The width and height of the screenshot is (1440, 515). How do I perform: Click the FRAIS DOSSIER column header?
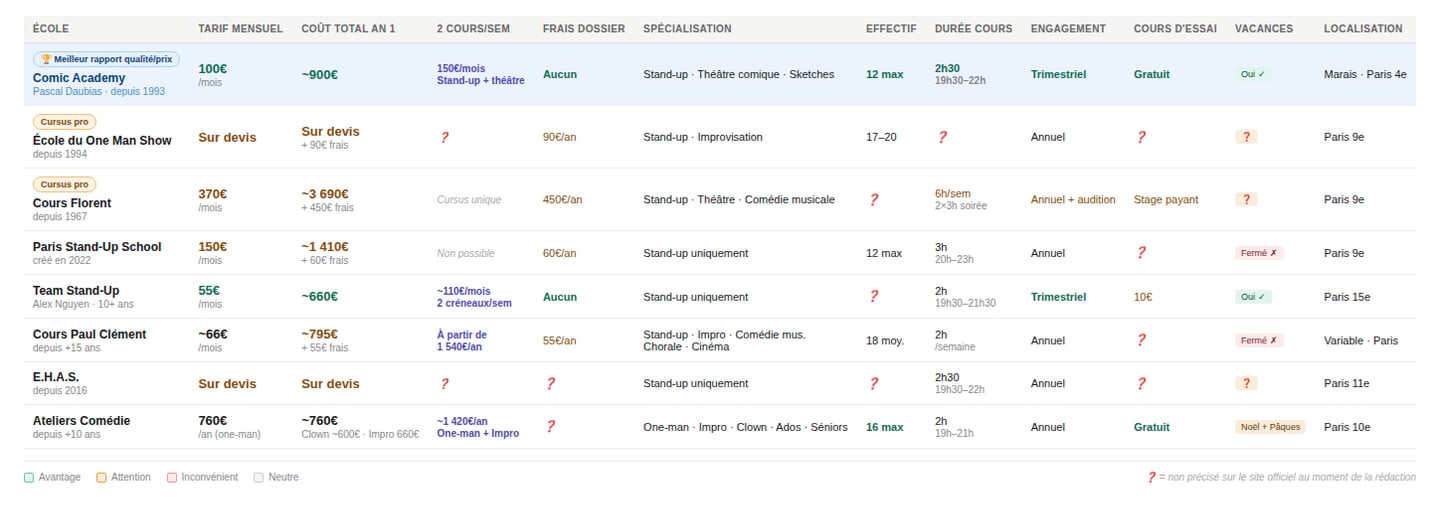(x=584, y=29)
